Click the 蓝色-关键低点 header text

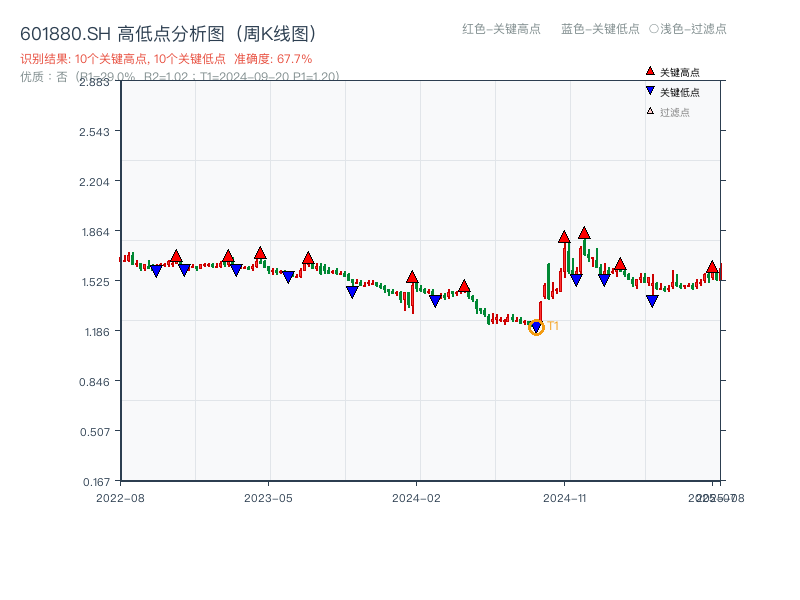pos(600,29)
